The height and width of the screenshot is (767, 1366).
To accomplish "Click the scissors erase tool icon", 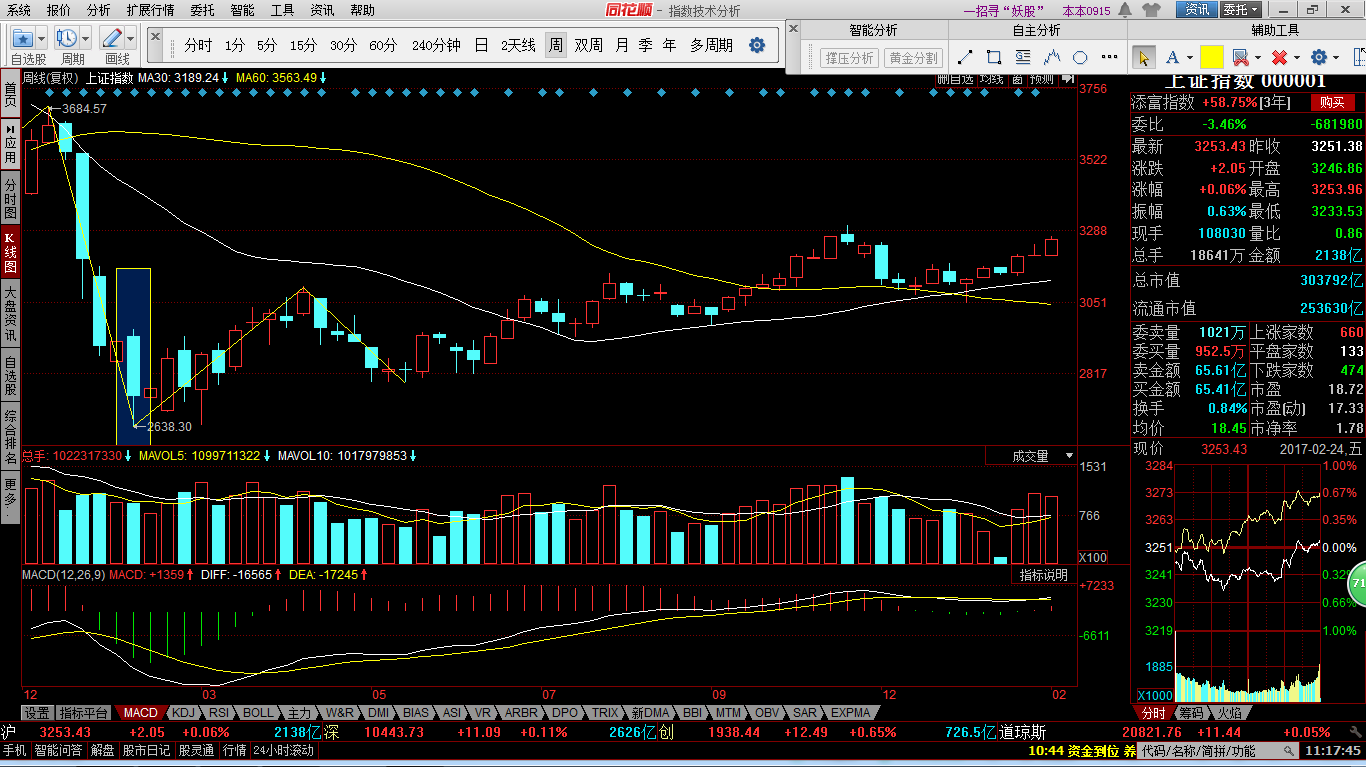I will [x=1240, y=58].
